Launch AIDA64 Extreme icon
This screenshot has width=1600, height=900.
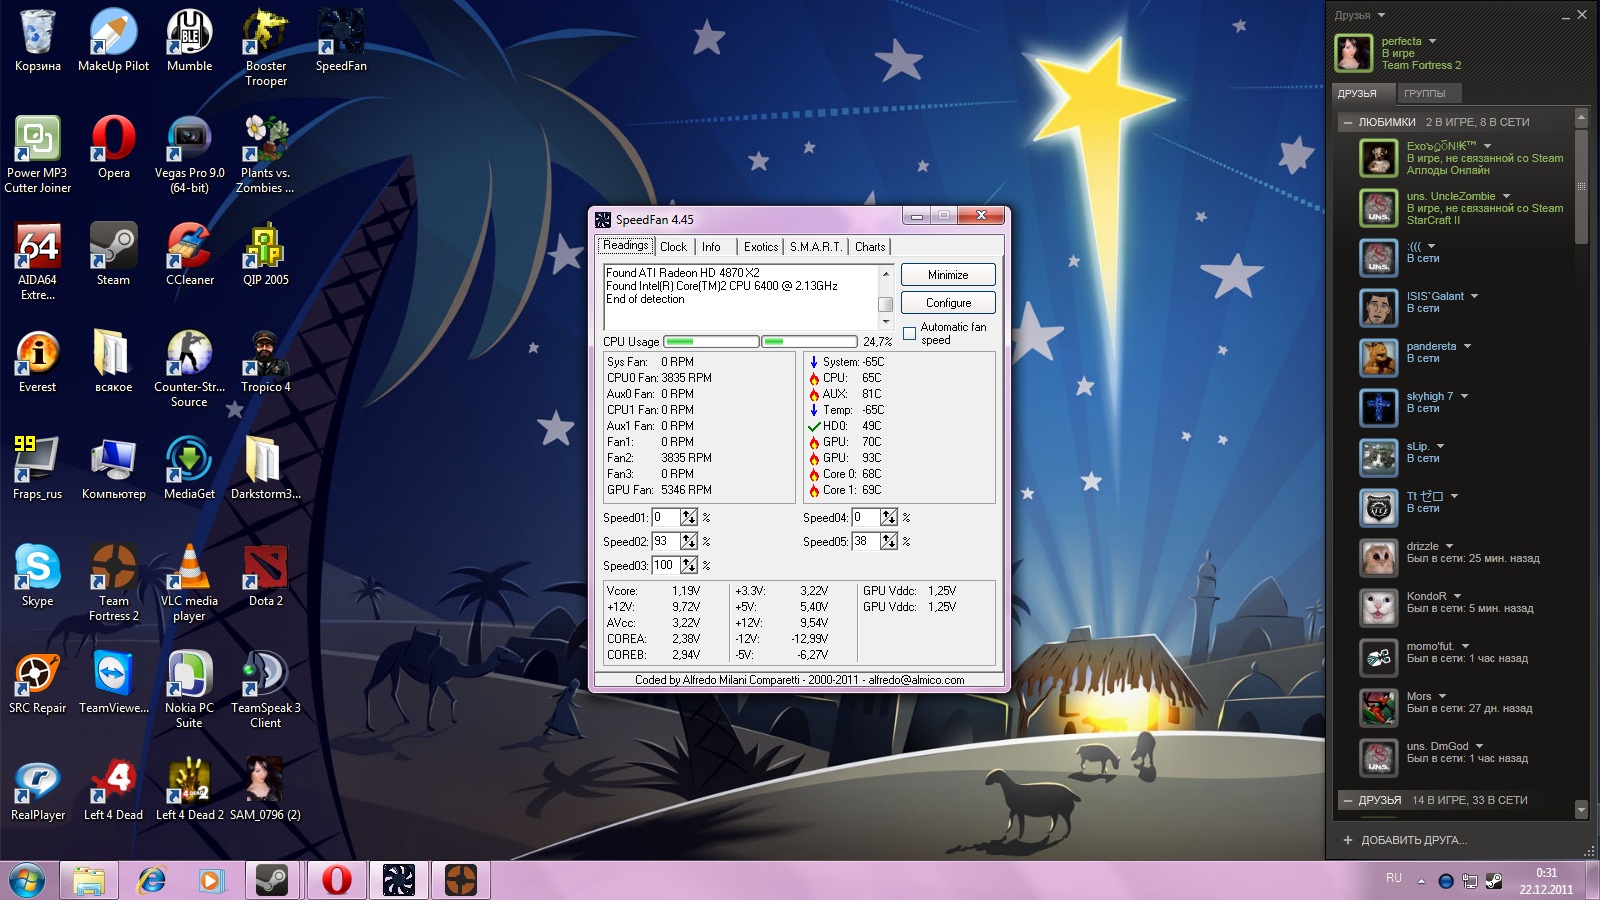(x=37, y=261)
